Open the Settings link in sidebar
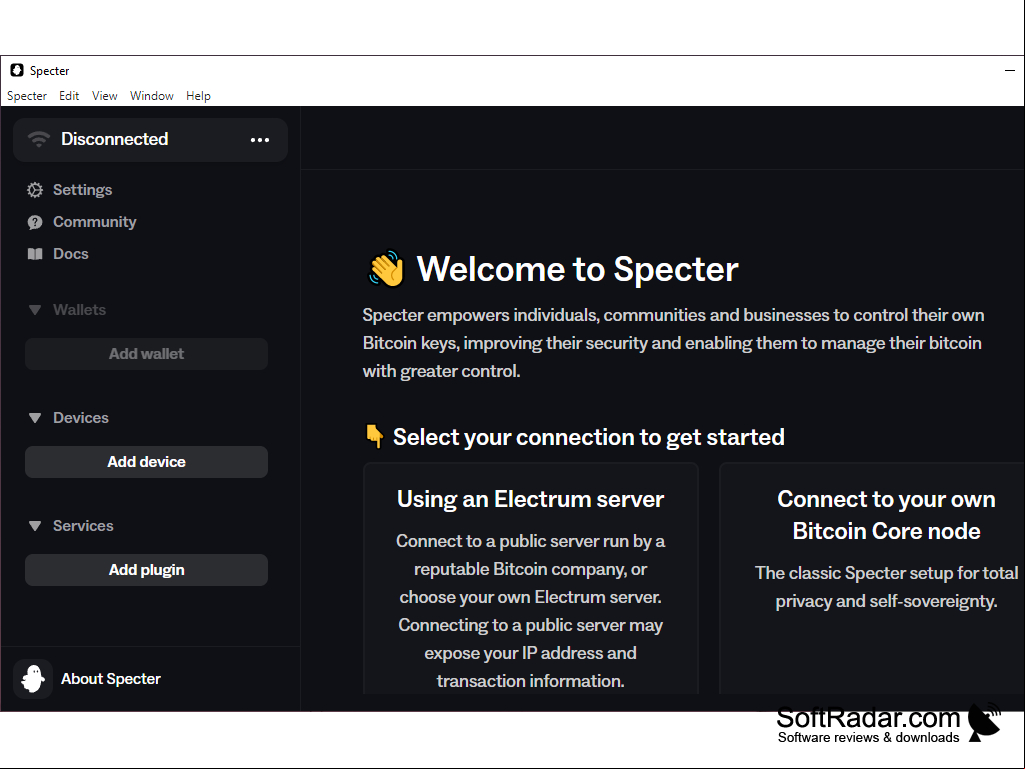The height and width of the screenshot is (769, 1025). point(82,190)
